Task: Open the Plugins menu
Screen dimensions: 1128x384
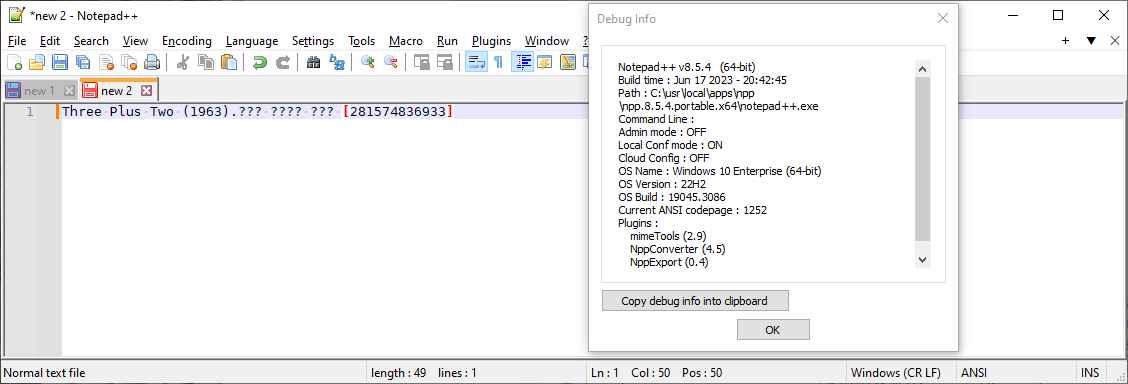Action: coord(491,41)
